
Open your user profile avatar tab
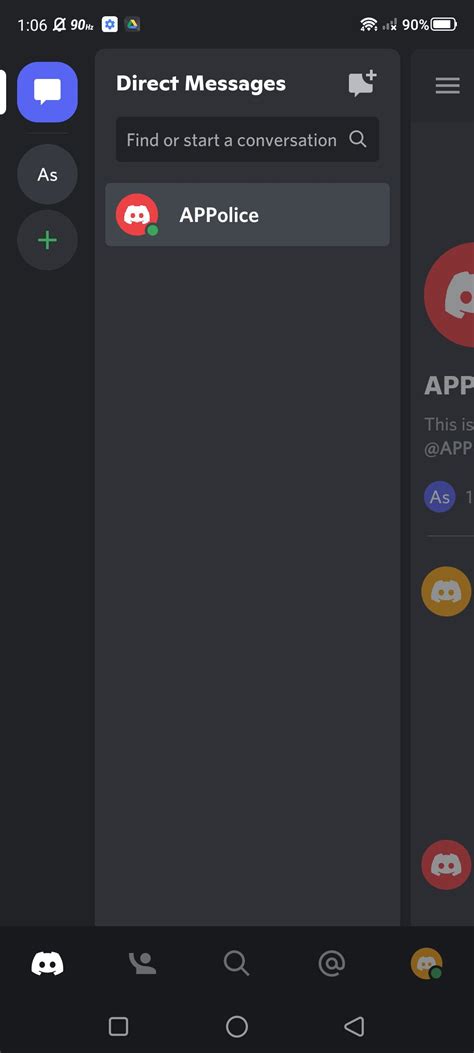coord(426,964)
